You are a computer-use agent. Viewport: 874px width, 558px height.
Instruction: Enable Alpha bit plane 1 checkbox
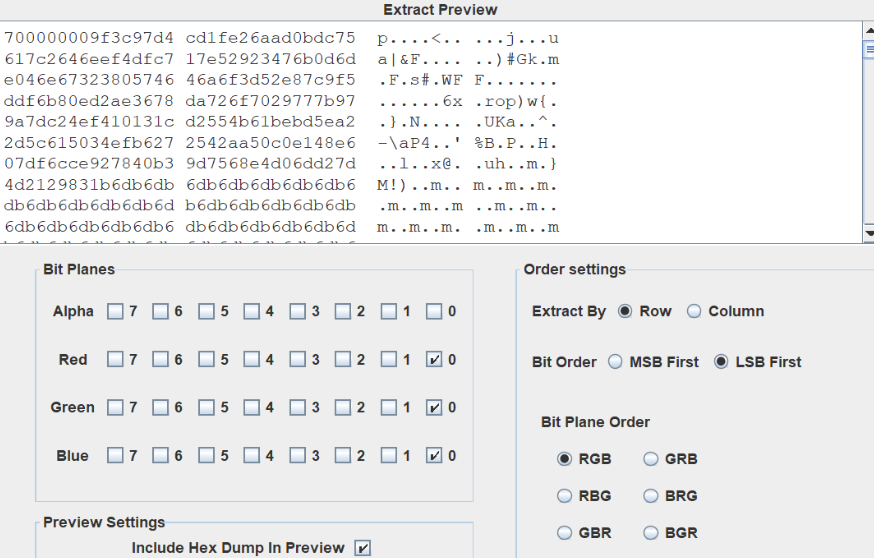pyautogui.click(x=389, y=311)
